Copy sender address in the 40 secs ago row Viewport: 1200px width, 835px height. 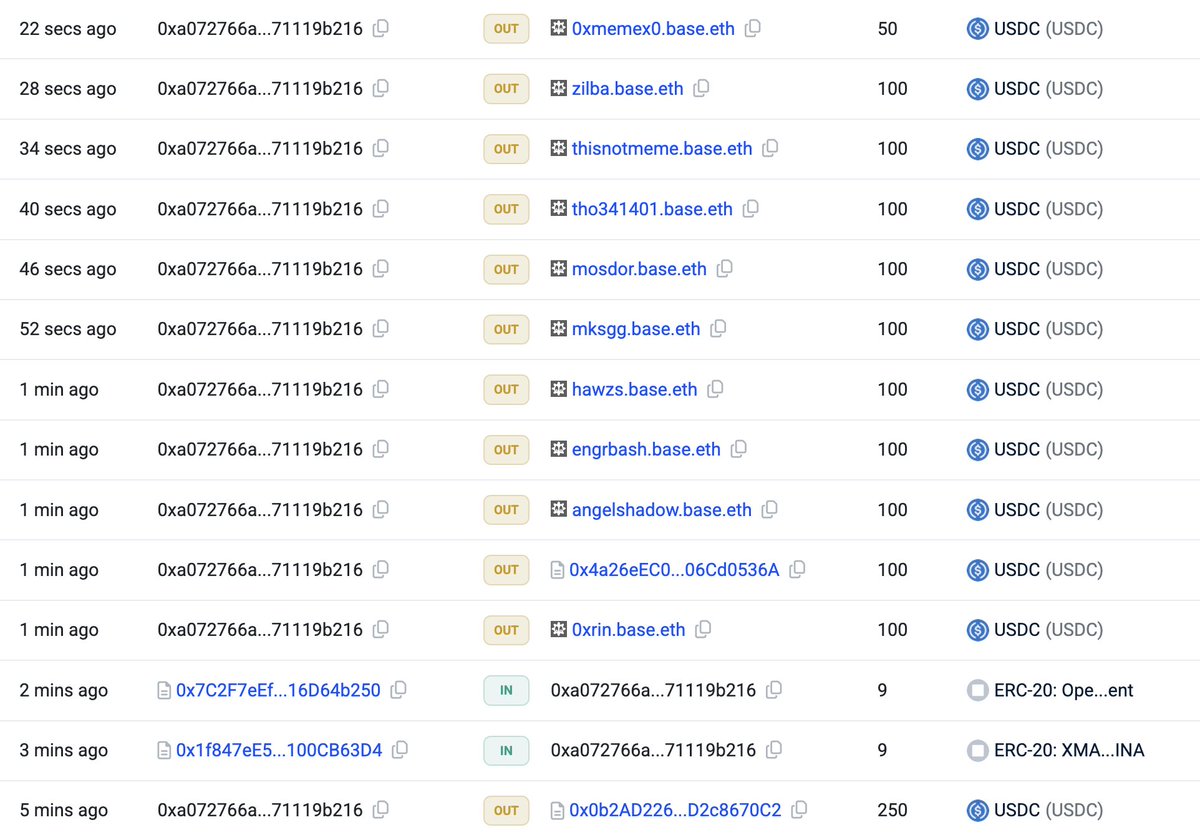(381, 208)
